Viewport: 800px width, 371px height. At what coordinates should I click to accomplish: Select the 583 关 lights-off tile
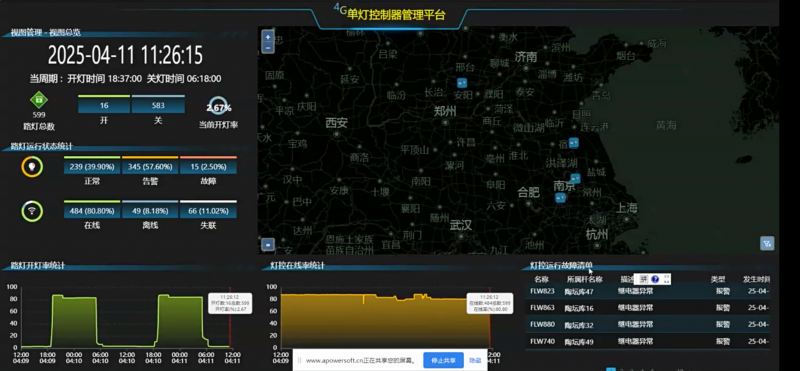point(158,105)
